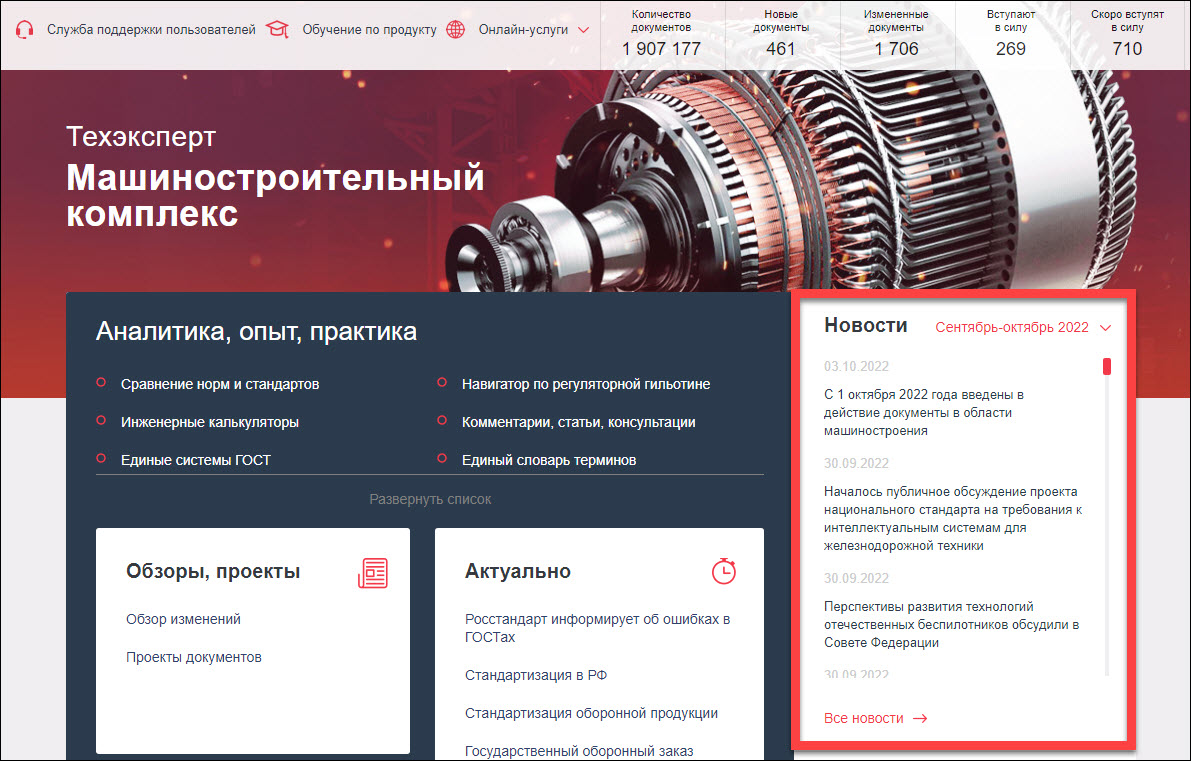Viewport: 1191px width, 761px height.
Task: Click the Количество документов counter 1 907 177
Action: pos(661,49)
